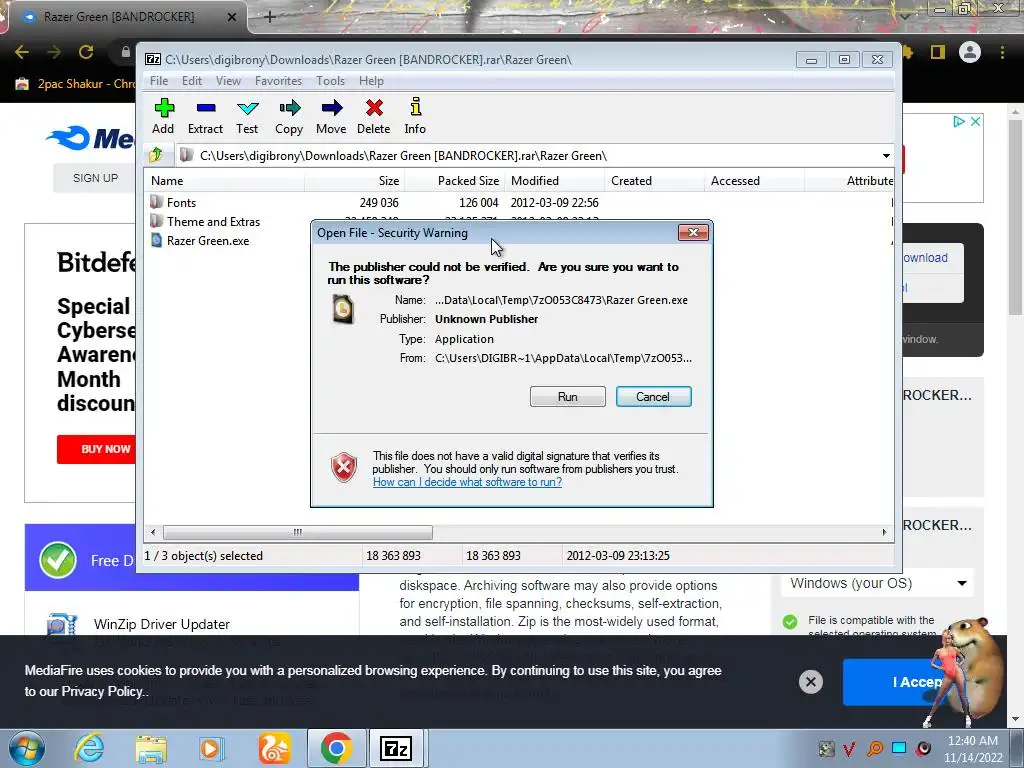Open UC Browser from taskbar
1024x768 pixels.
coord(274,748)
